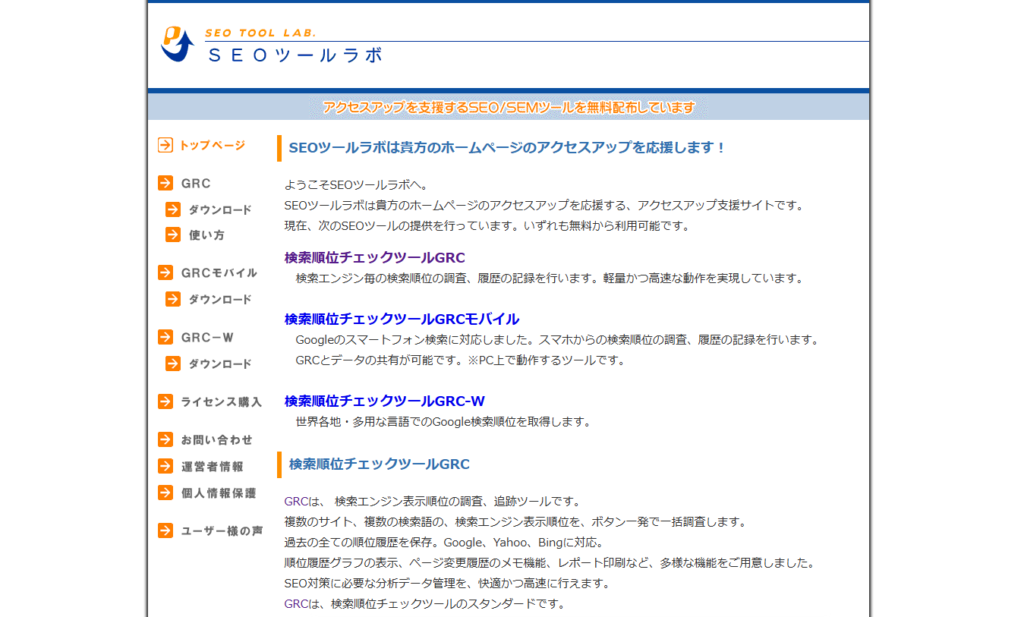Image resolution: width=1024 pixels, height=617 pixels.
Task: Click section heading 検索順位チェックツールGRC with orange bar
Action: (x=379, y=464)
